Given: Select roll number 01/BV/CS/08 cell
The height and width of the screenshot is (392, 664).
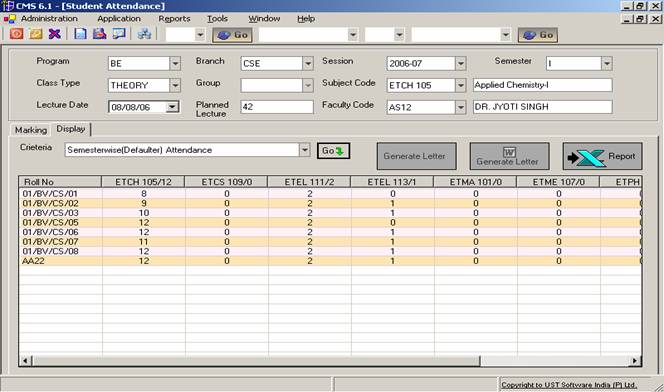Looking at the screenshot, I should (x=60, y=251).
